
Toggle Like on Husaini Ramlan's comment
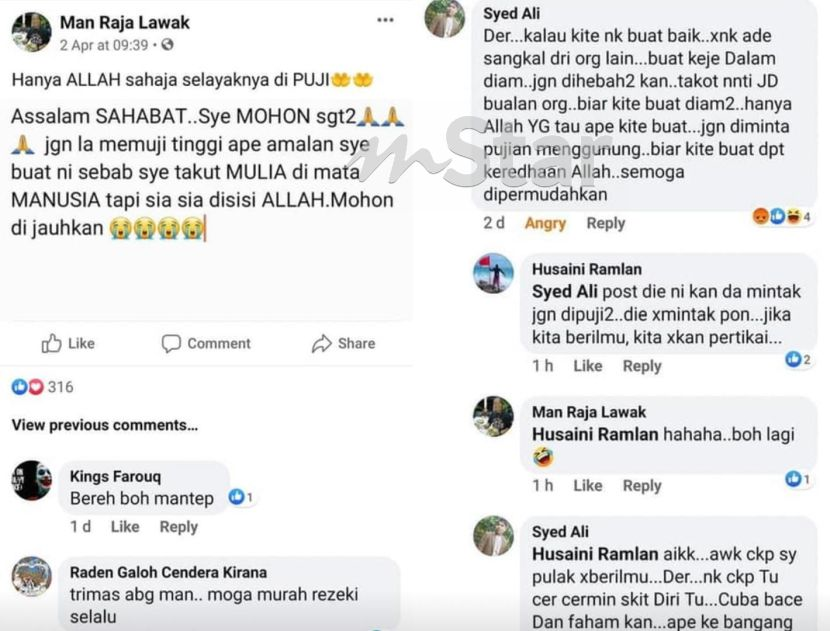tap(588, 366)
